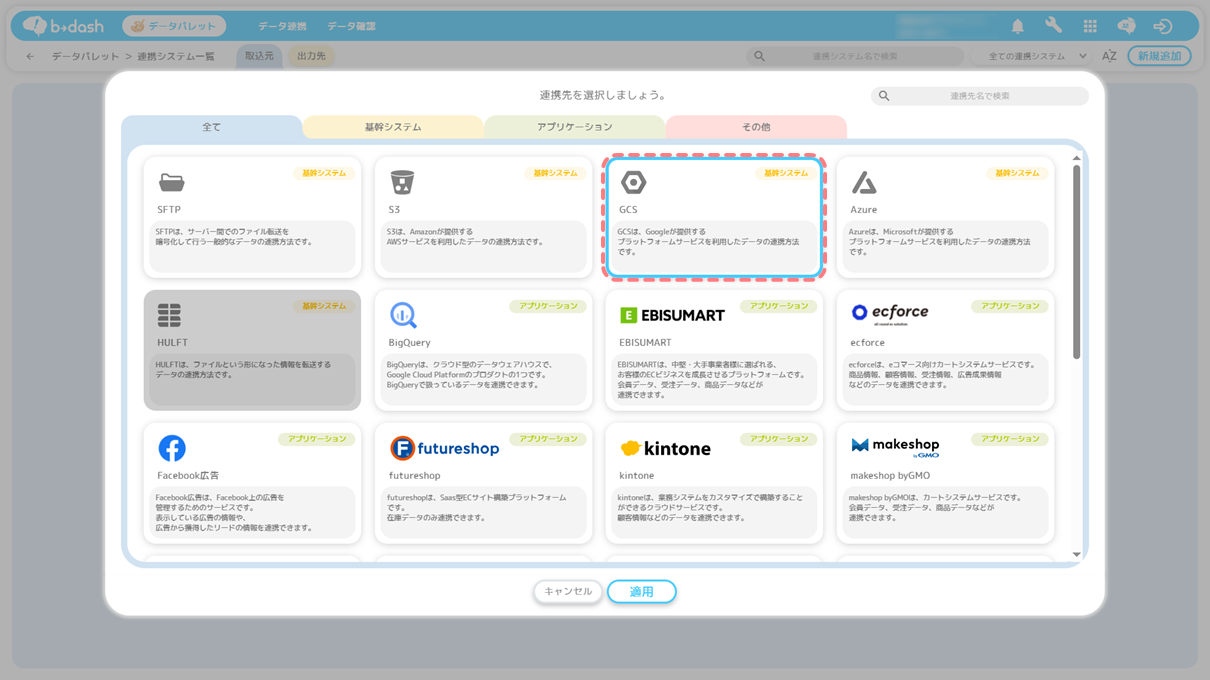This screenshot has height=680, width=1210.
Task: Click the EBISUMART card name text
Action: [645, 343]
